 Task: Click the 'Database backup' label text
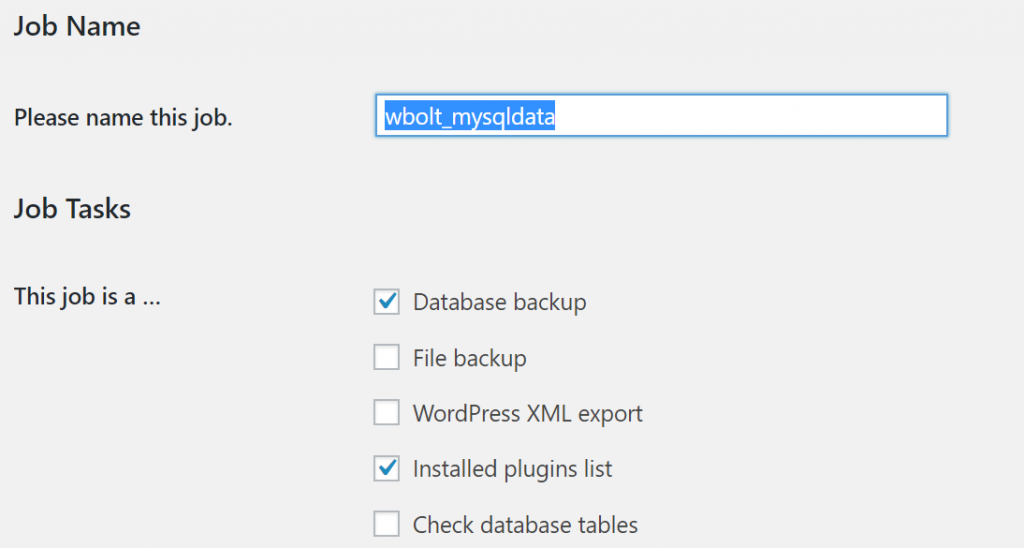pyautogui.click(x=499, y=302)
